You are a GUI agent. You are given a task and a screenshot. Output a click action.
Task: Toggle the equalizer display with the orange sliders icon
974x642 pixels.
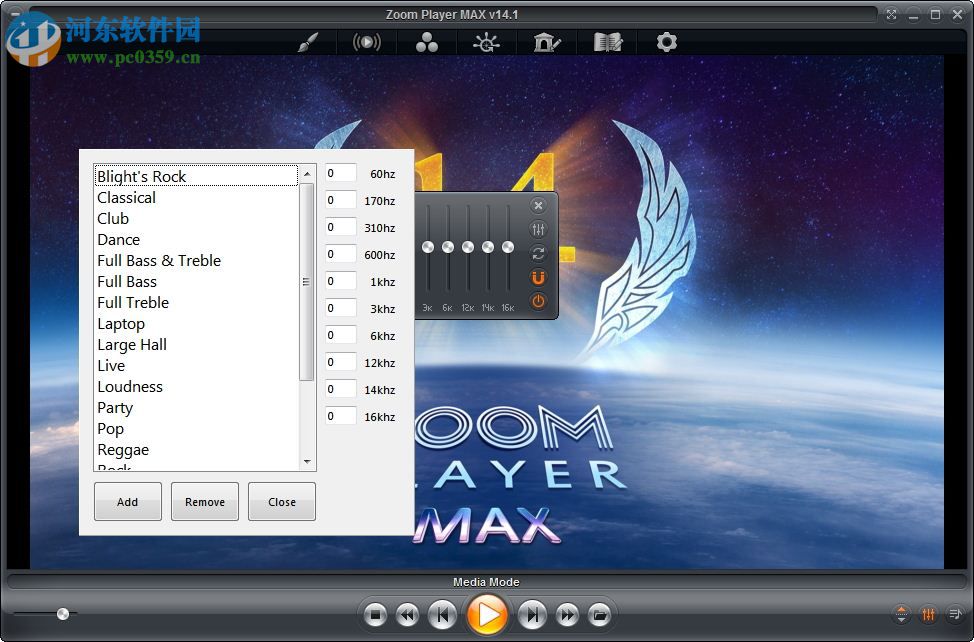(928, 615)
